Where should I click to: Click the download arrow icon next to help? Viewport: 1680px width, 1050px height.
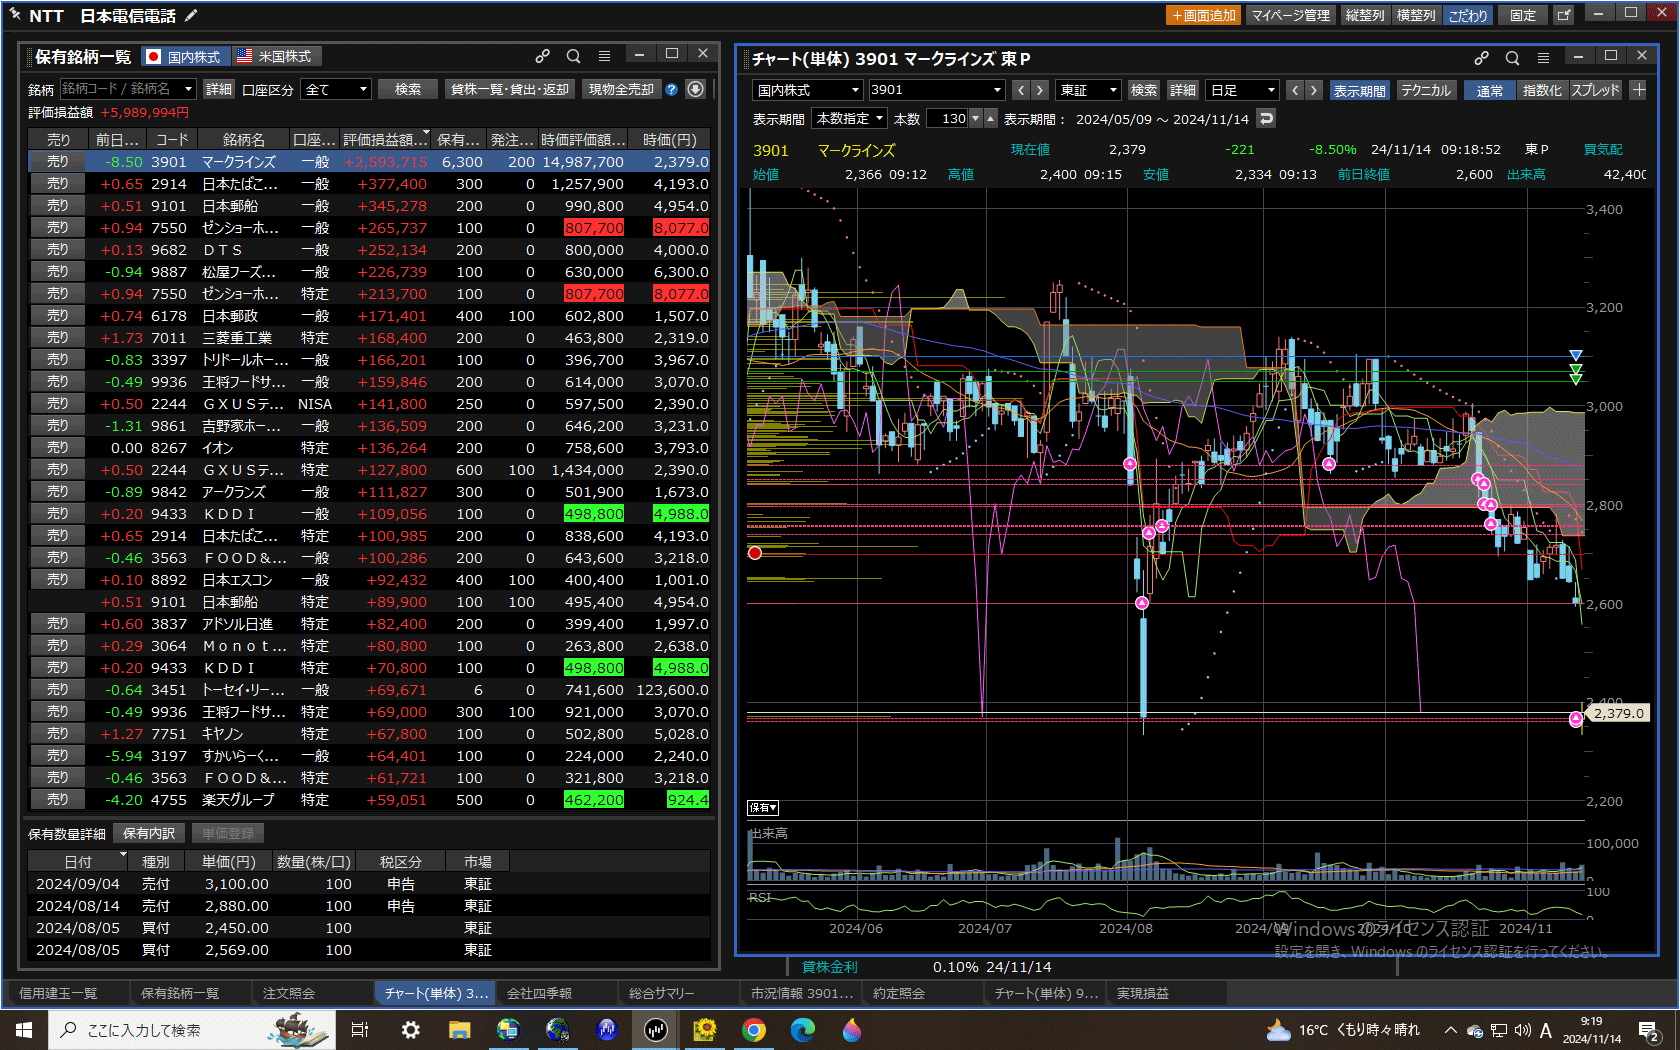coord(696,89)
